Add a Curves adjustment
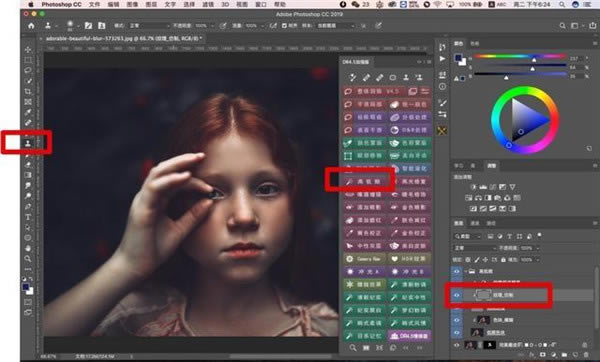The image size is (600, 362). point(493,187)
